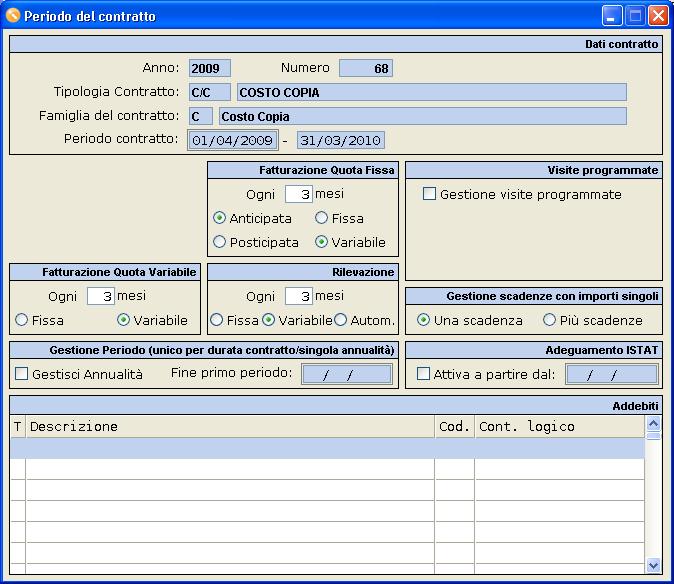This screenshot has height=584, width=674.
Task: Click the Cod. column header
Action: coord(455,426)
